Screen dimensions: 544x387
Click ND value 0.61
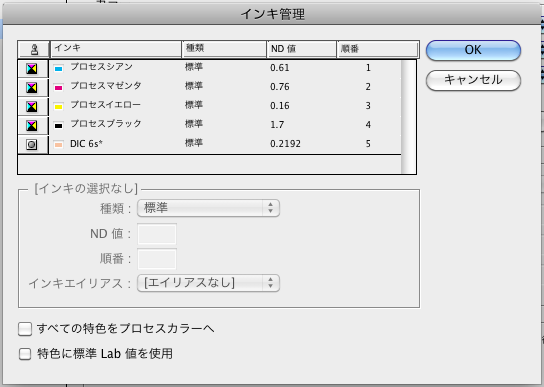[x=280, y=68]
